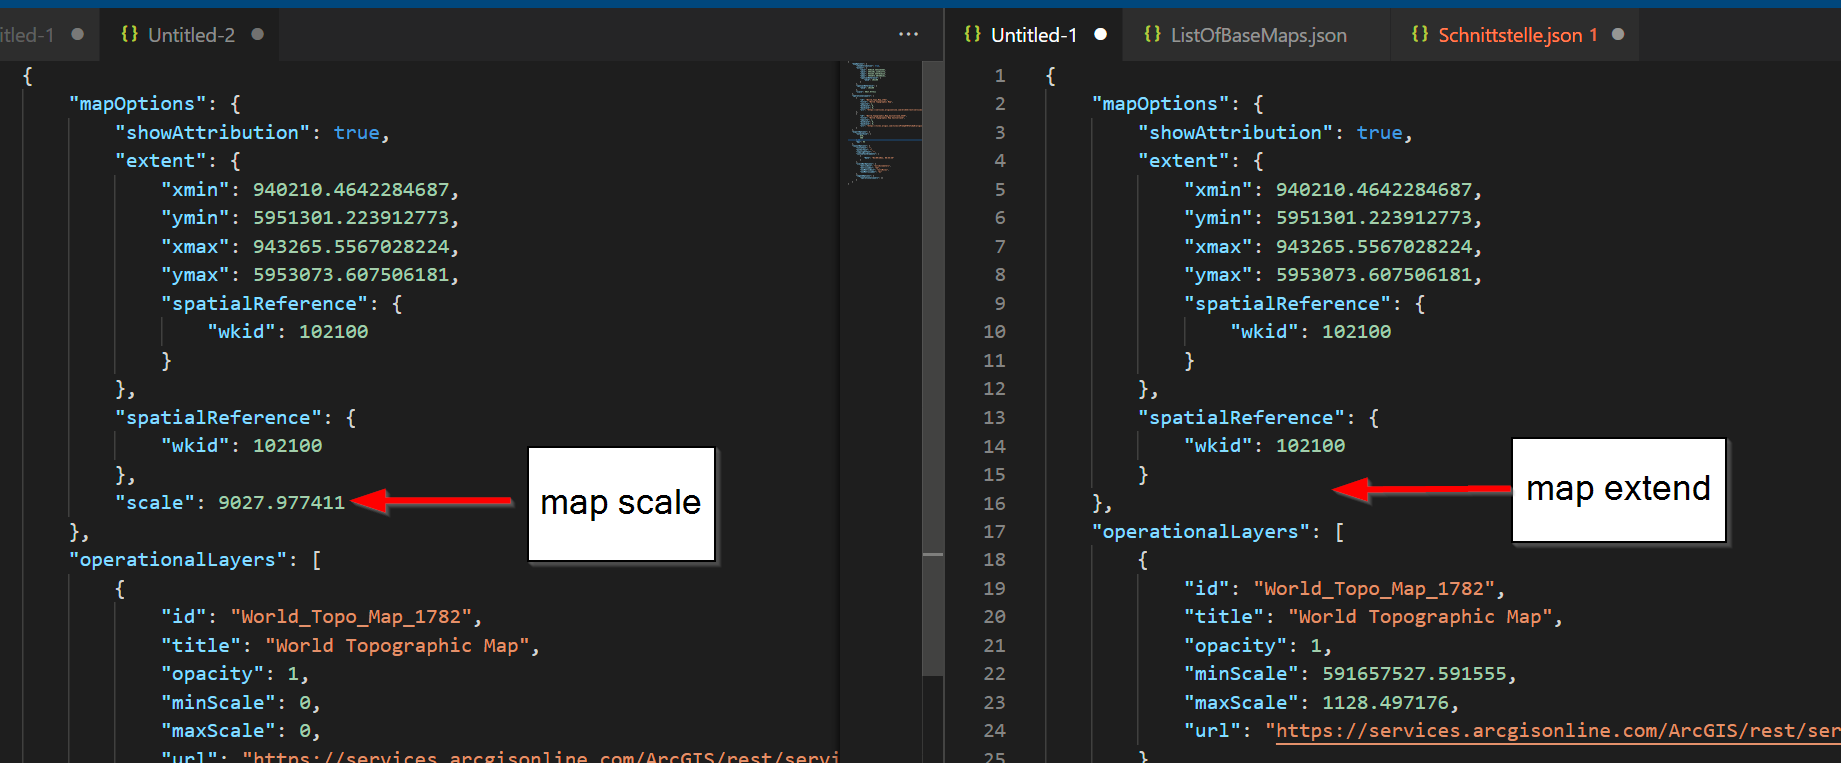1841x763 pixels.
Task: Click the "map scale" annotation box
Action: [621, 503]
